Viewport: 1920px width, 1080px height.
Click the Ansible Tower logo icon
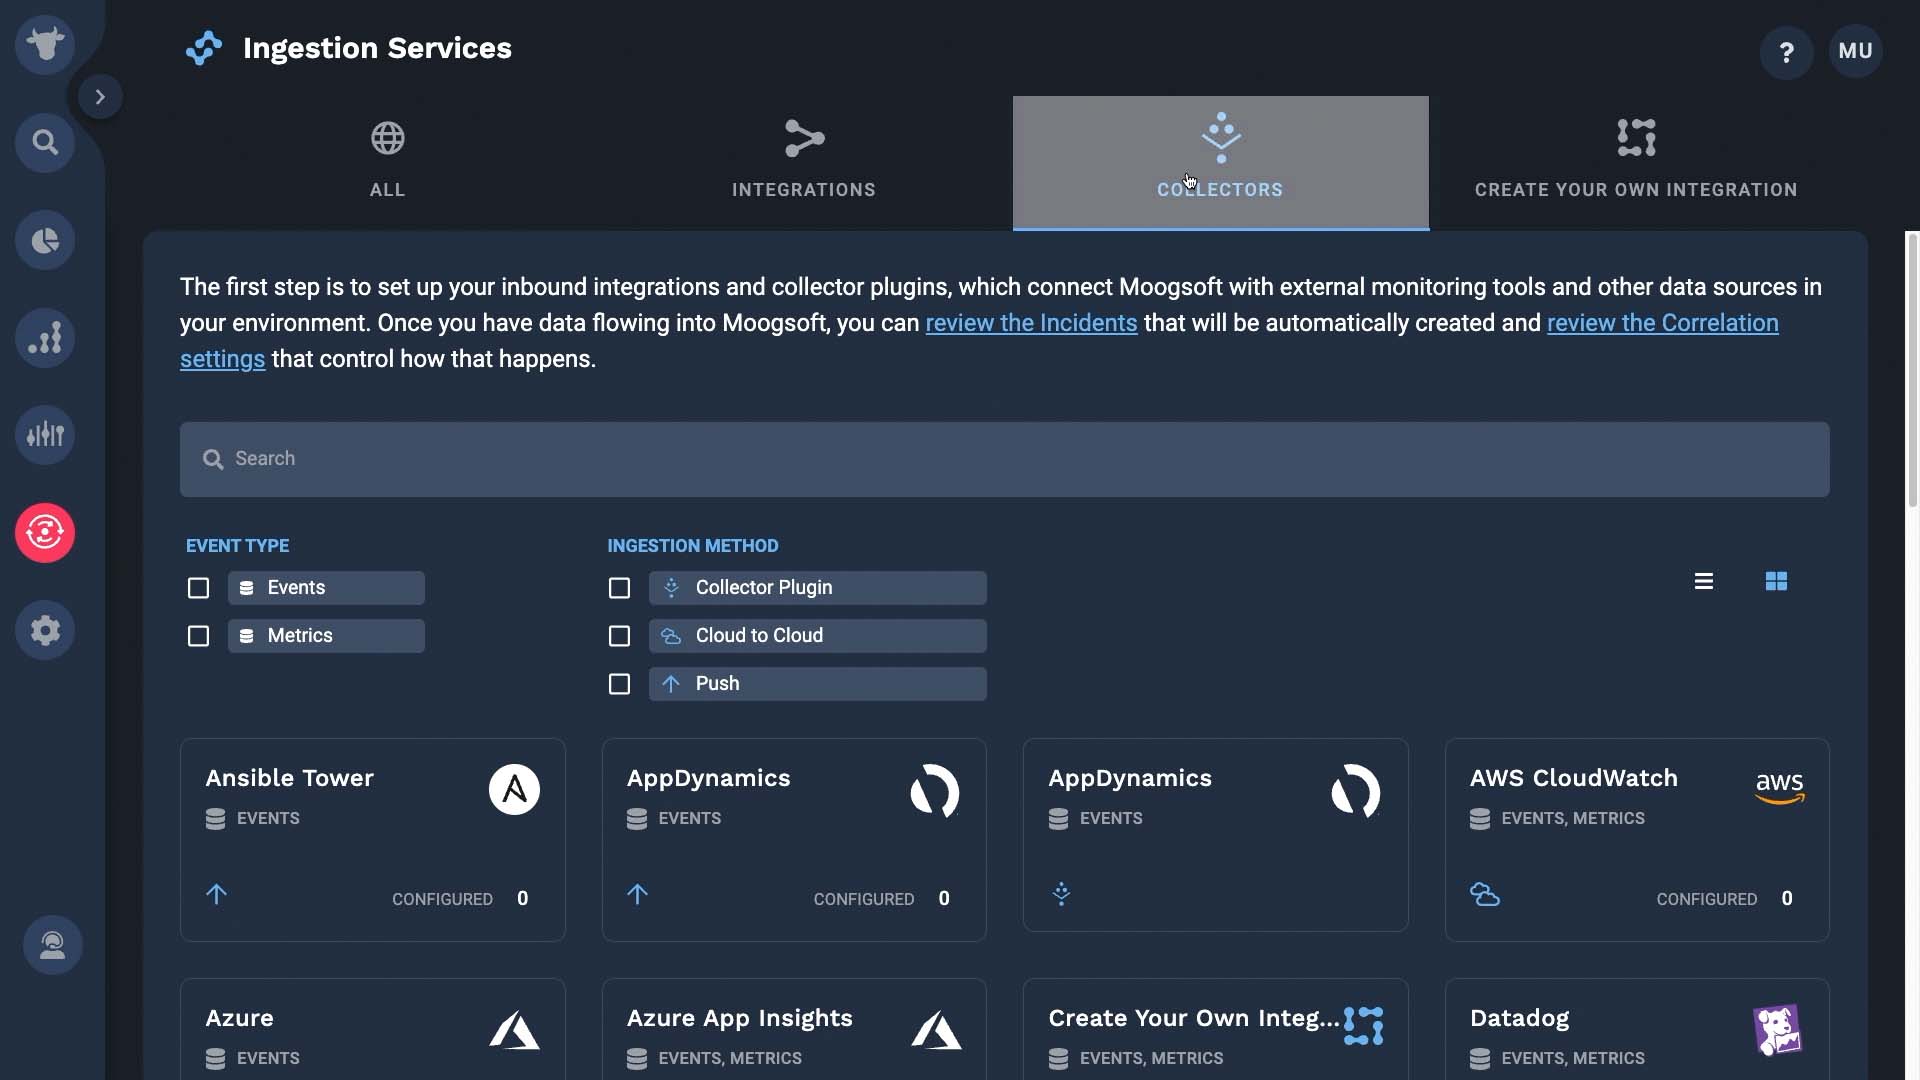click(x=514, y=790)
